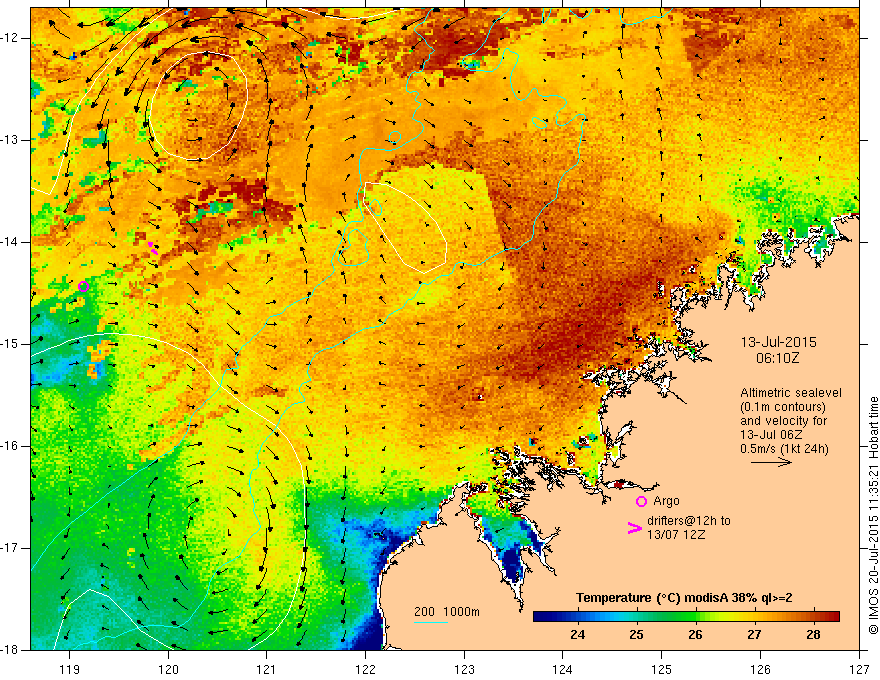The image size is (880, 680).
Task: Click the '0.5m/s (1kt 24h)' label
Action: coord(784,449)
